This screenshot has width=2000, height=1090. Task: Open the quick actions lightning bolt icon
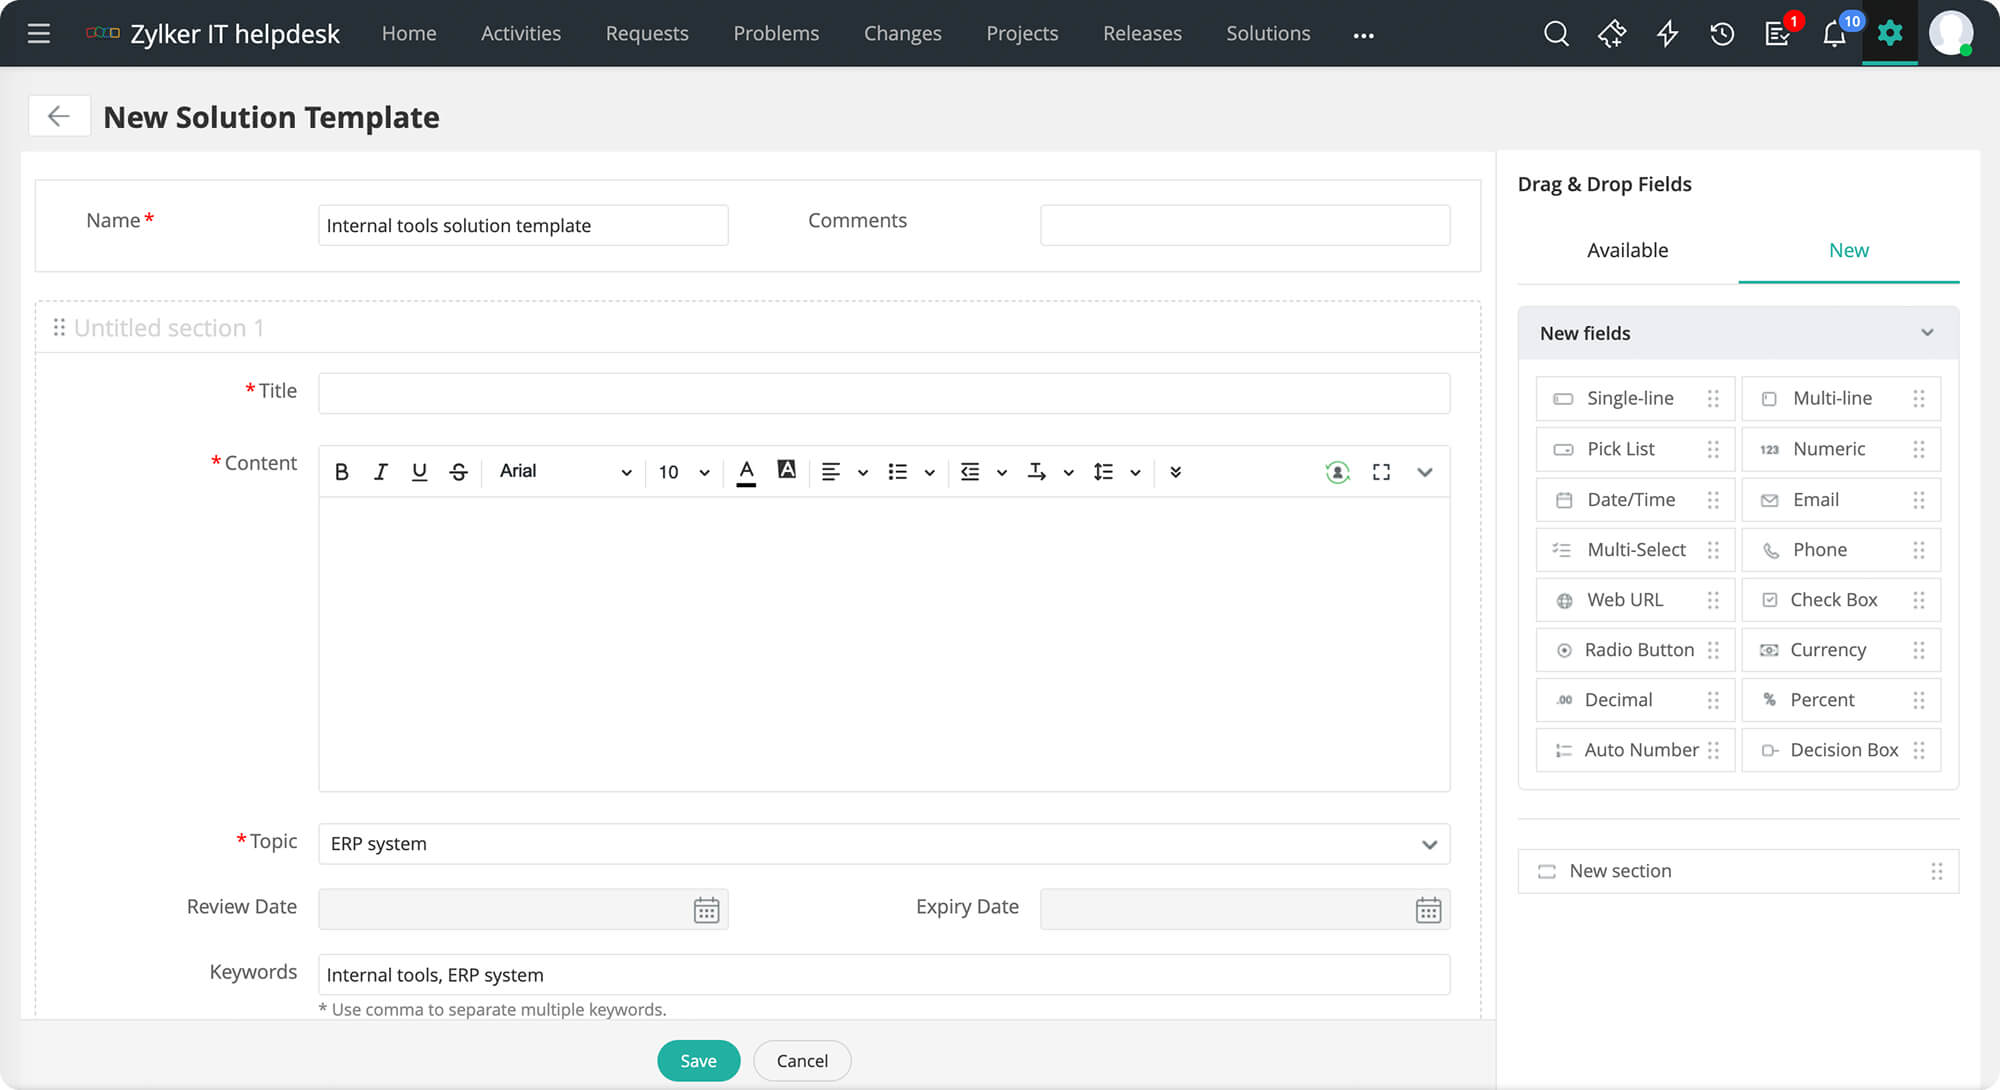(x=1667, y=33)
